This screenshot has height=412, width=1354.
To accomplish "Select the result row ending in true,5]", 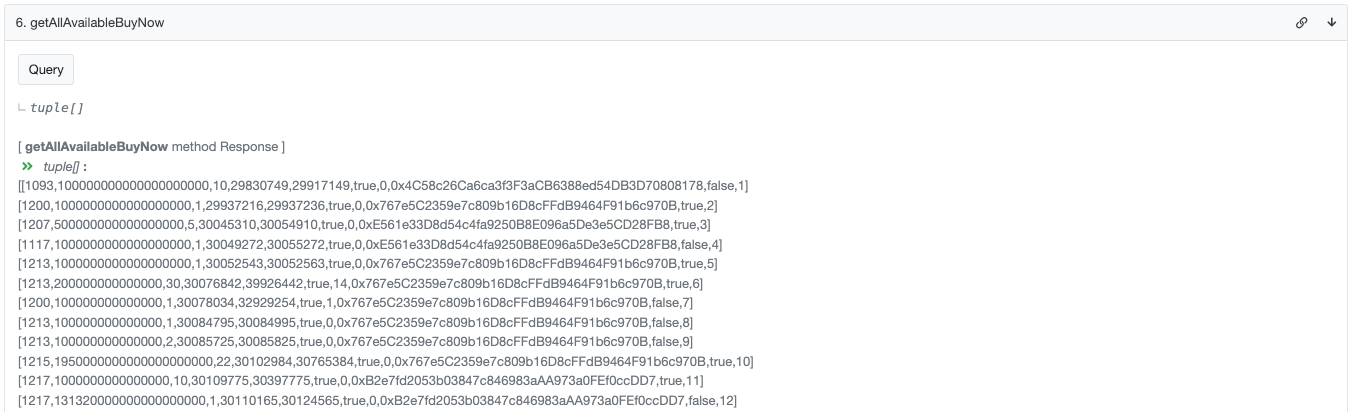I will coord(367,264).
